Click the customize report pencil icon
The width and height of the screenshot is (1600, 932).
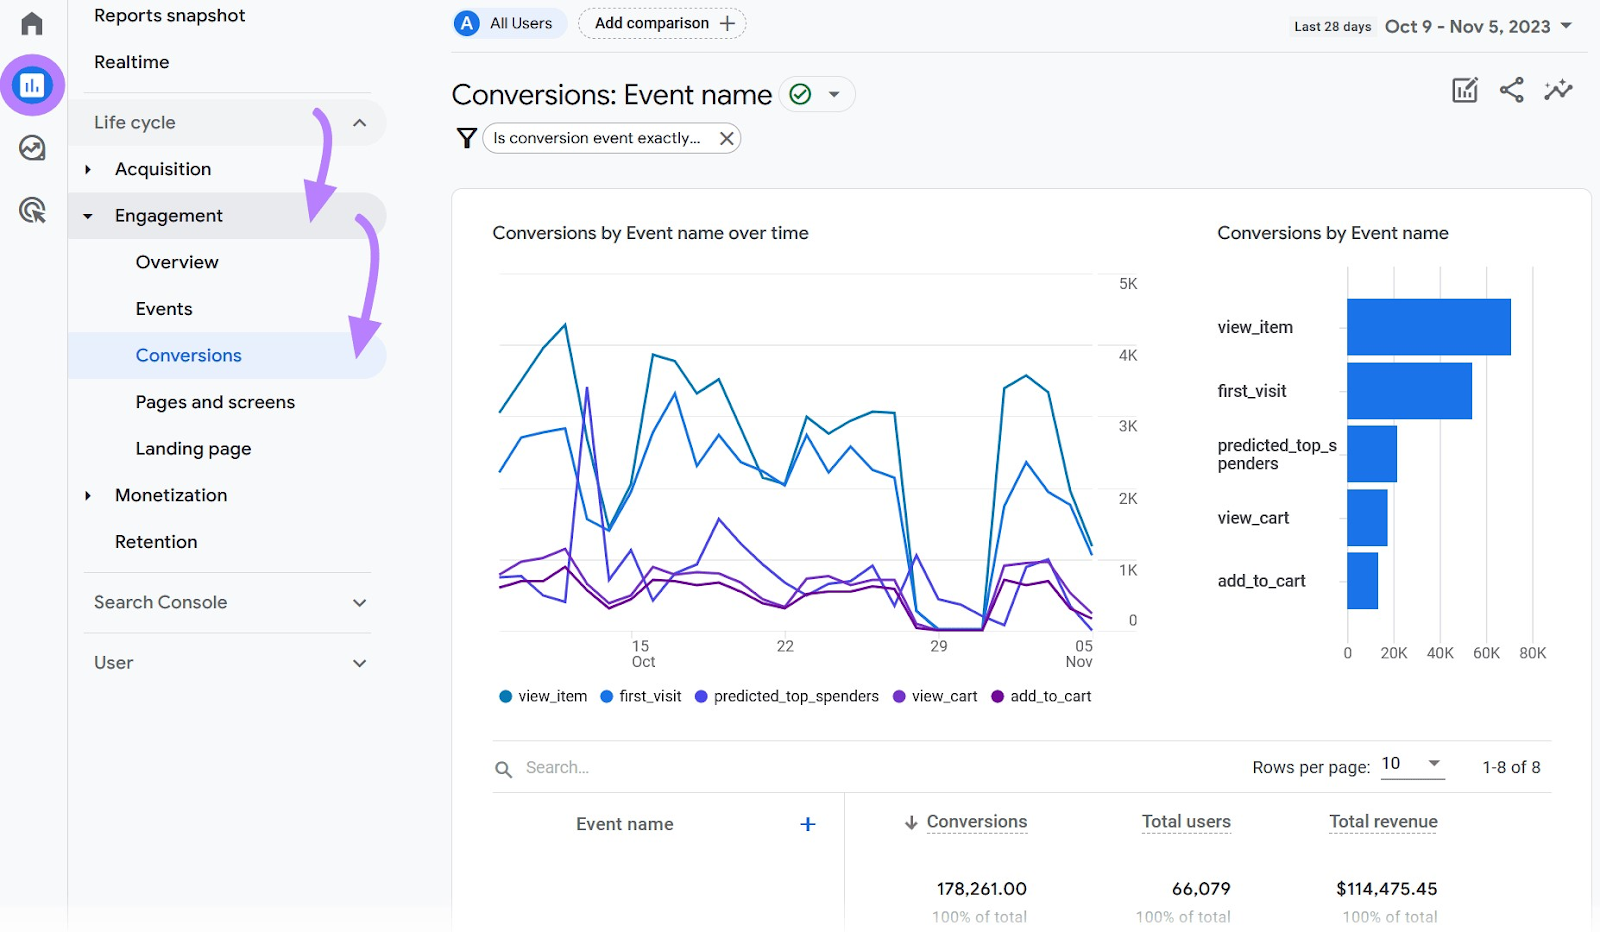[x=1464, y=90]
